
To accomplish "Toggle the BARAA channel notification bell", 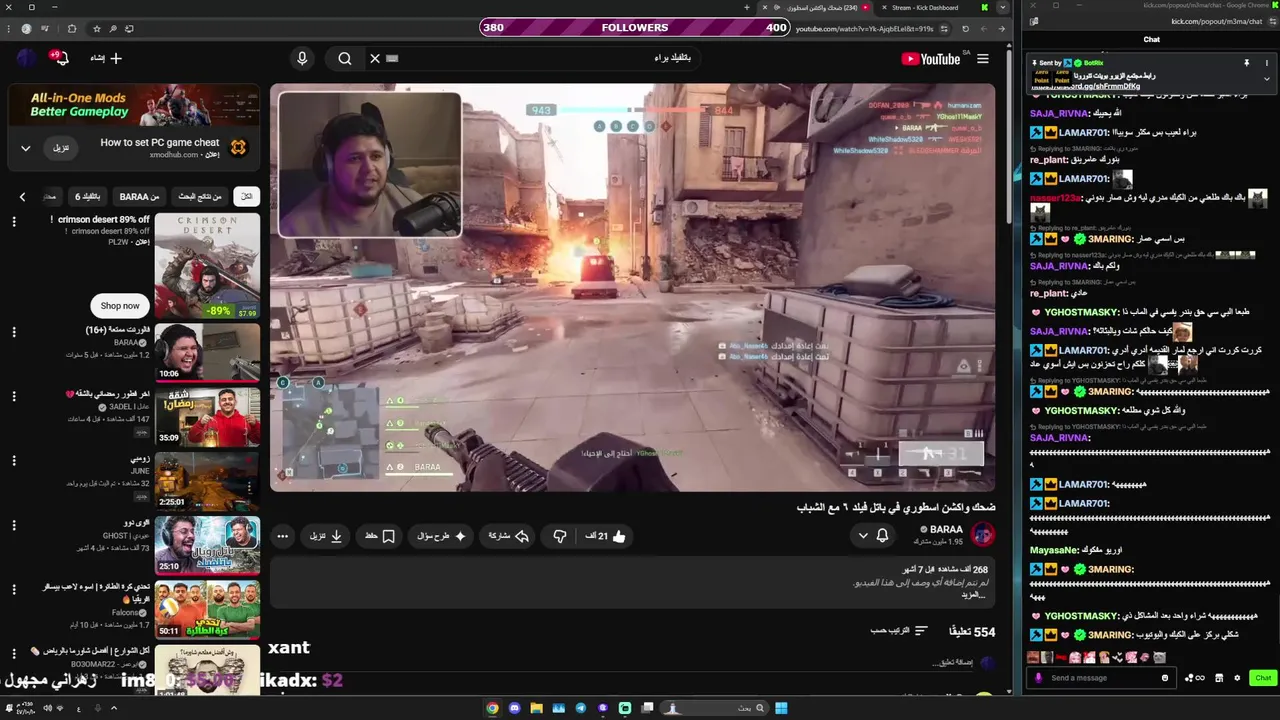I will 882,536.
